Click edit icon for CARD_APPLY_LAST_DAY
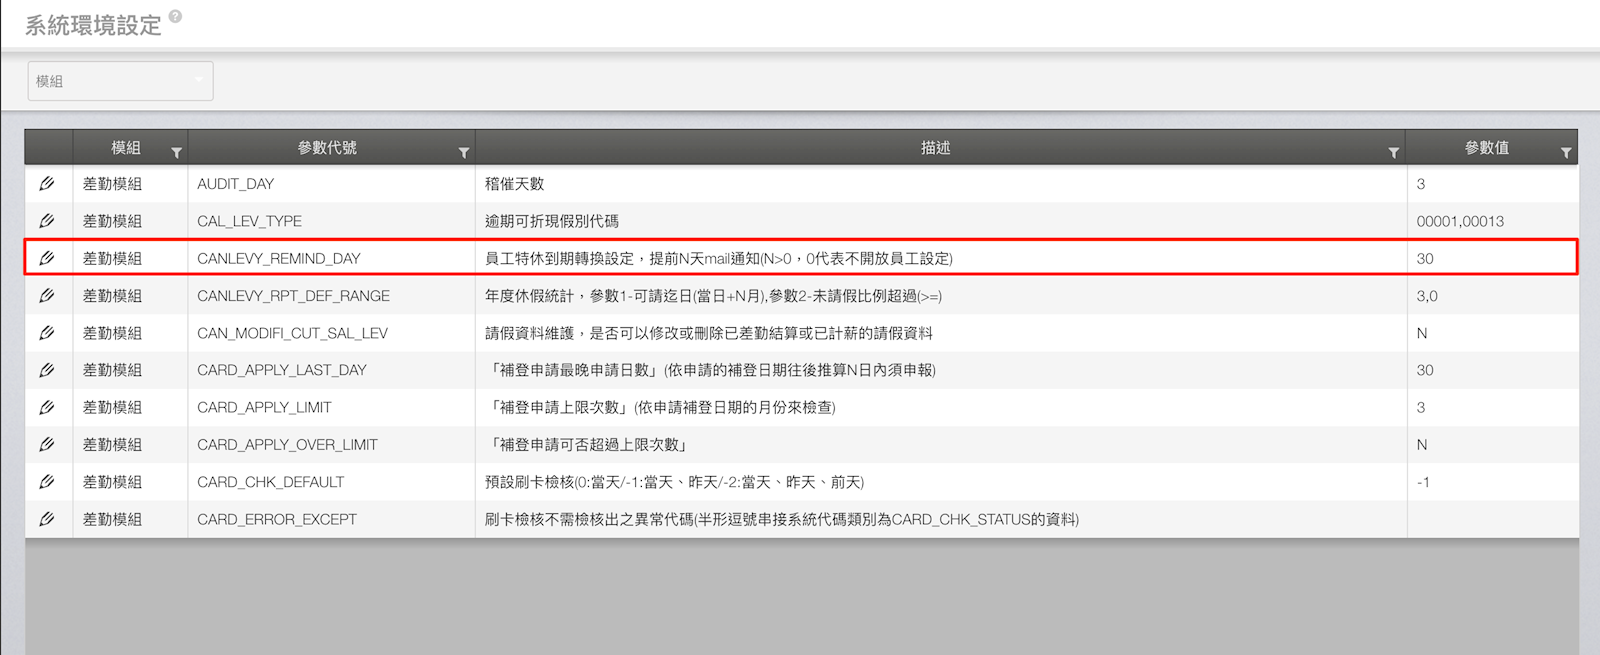This screenshot has height=655, width=1600. (47, 370)
